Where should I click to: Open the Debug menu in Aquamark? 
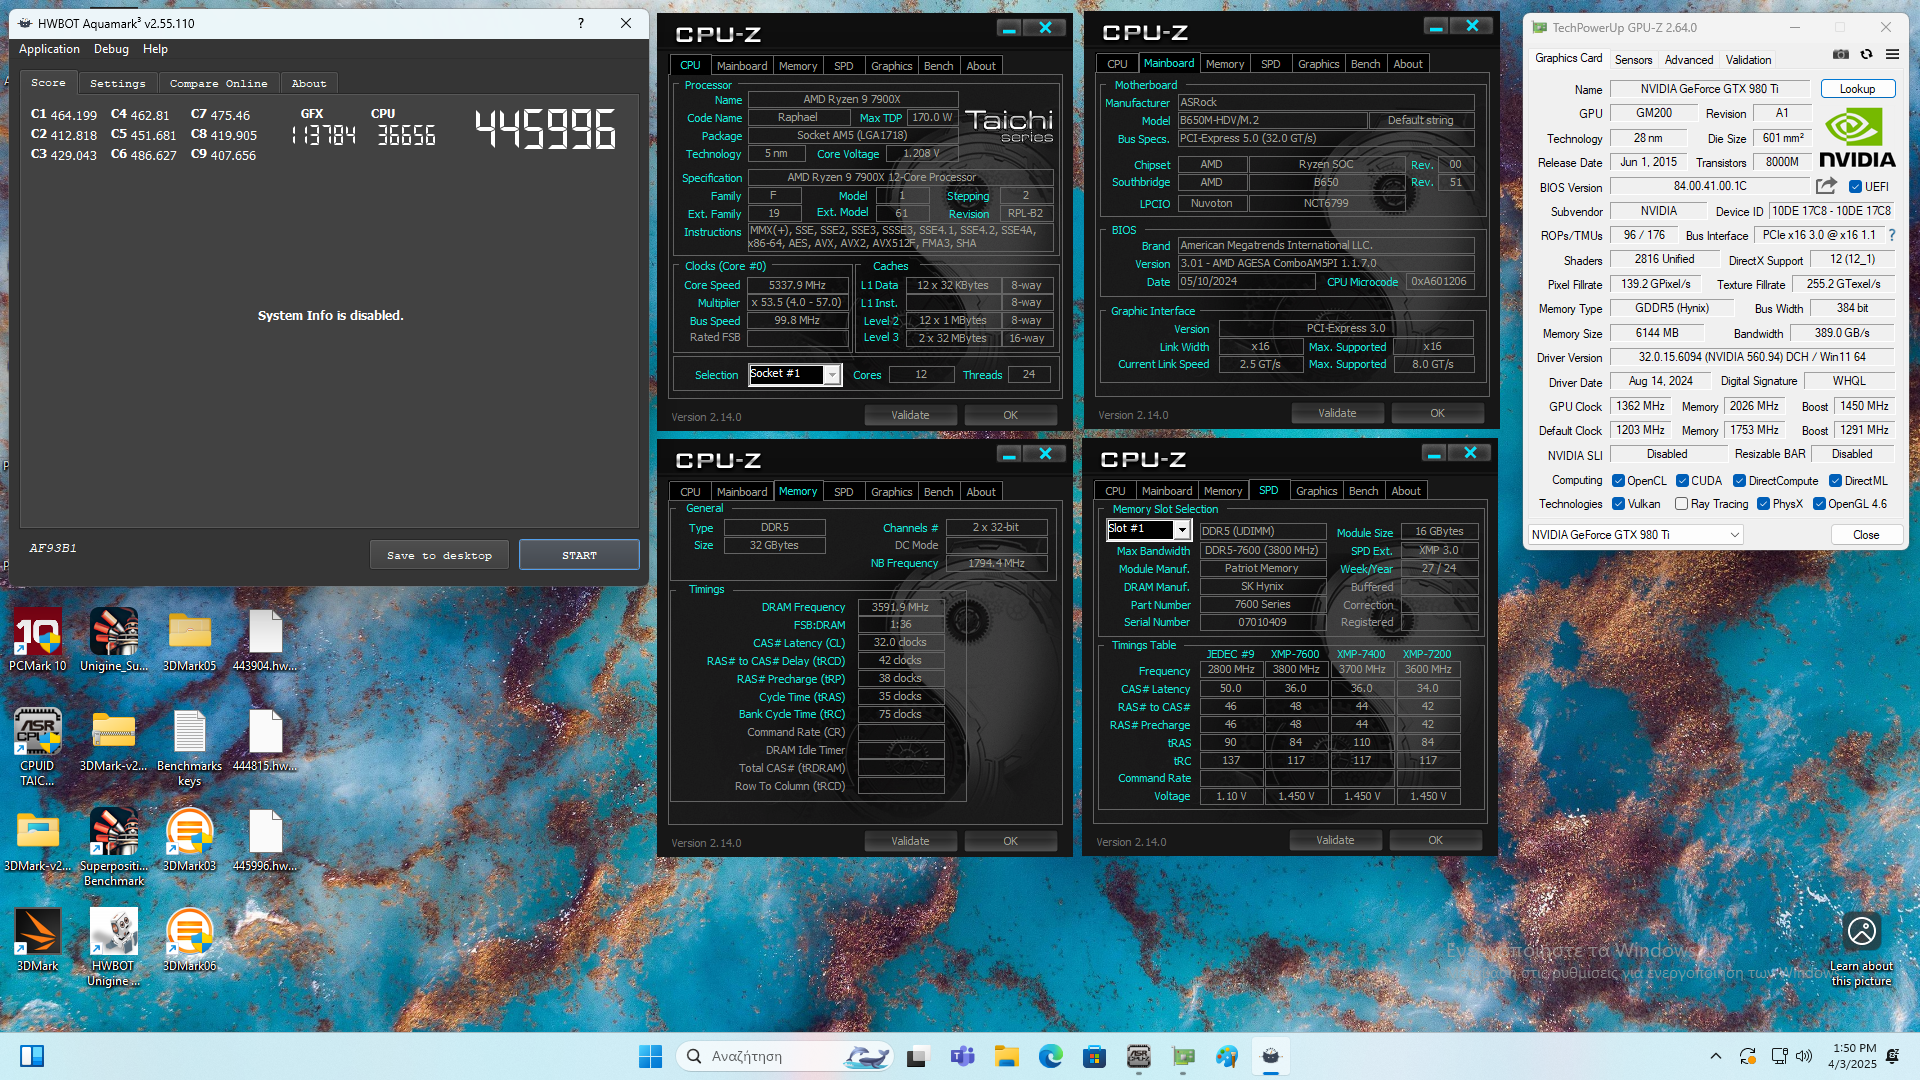pos(111,49)
